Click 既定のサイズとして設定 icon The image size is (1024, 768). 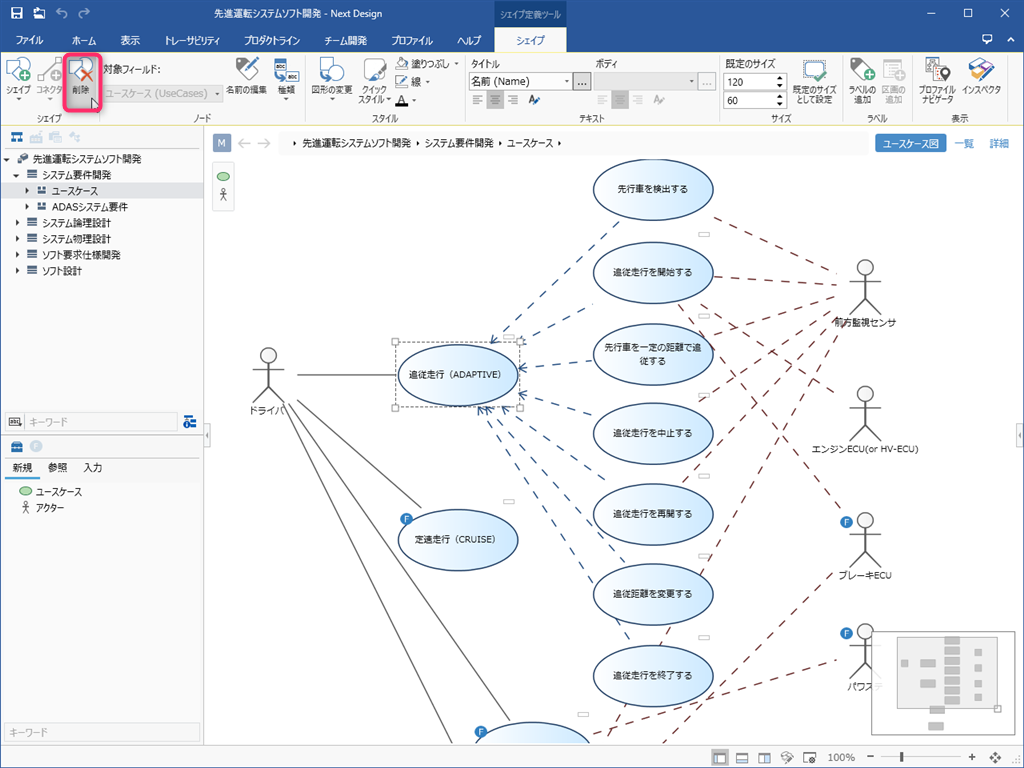[813, 79]
